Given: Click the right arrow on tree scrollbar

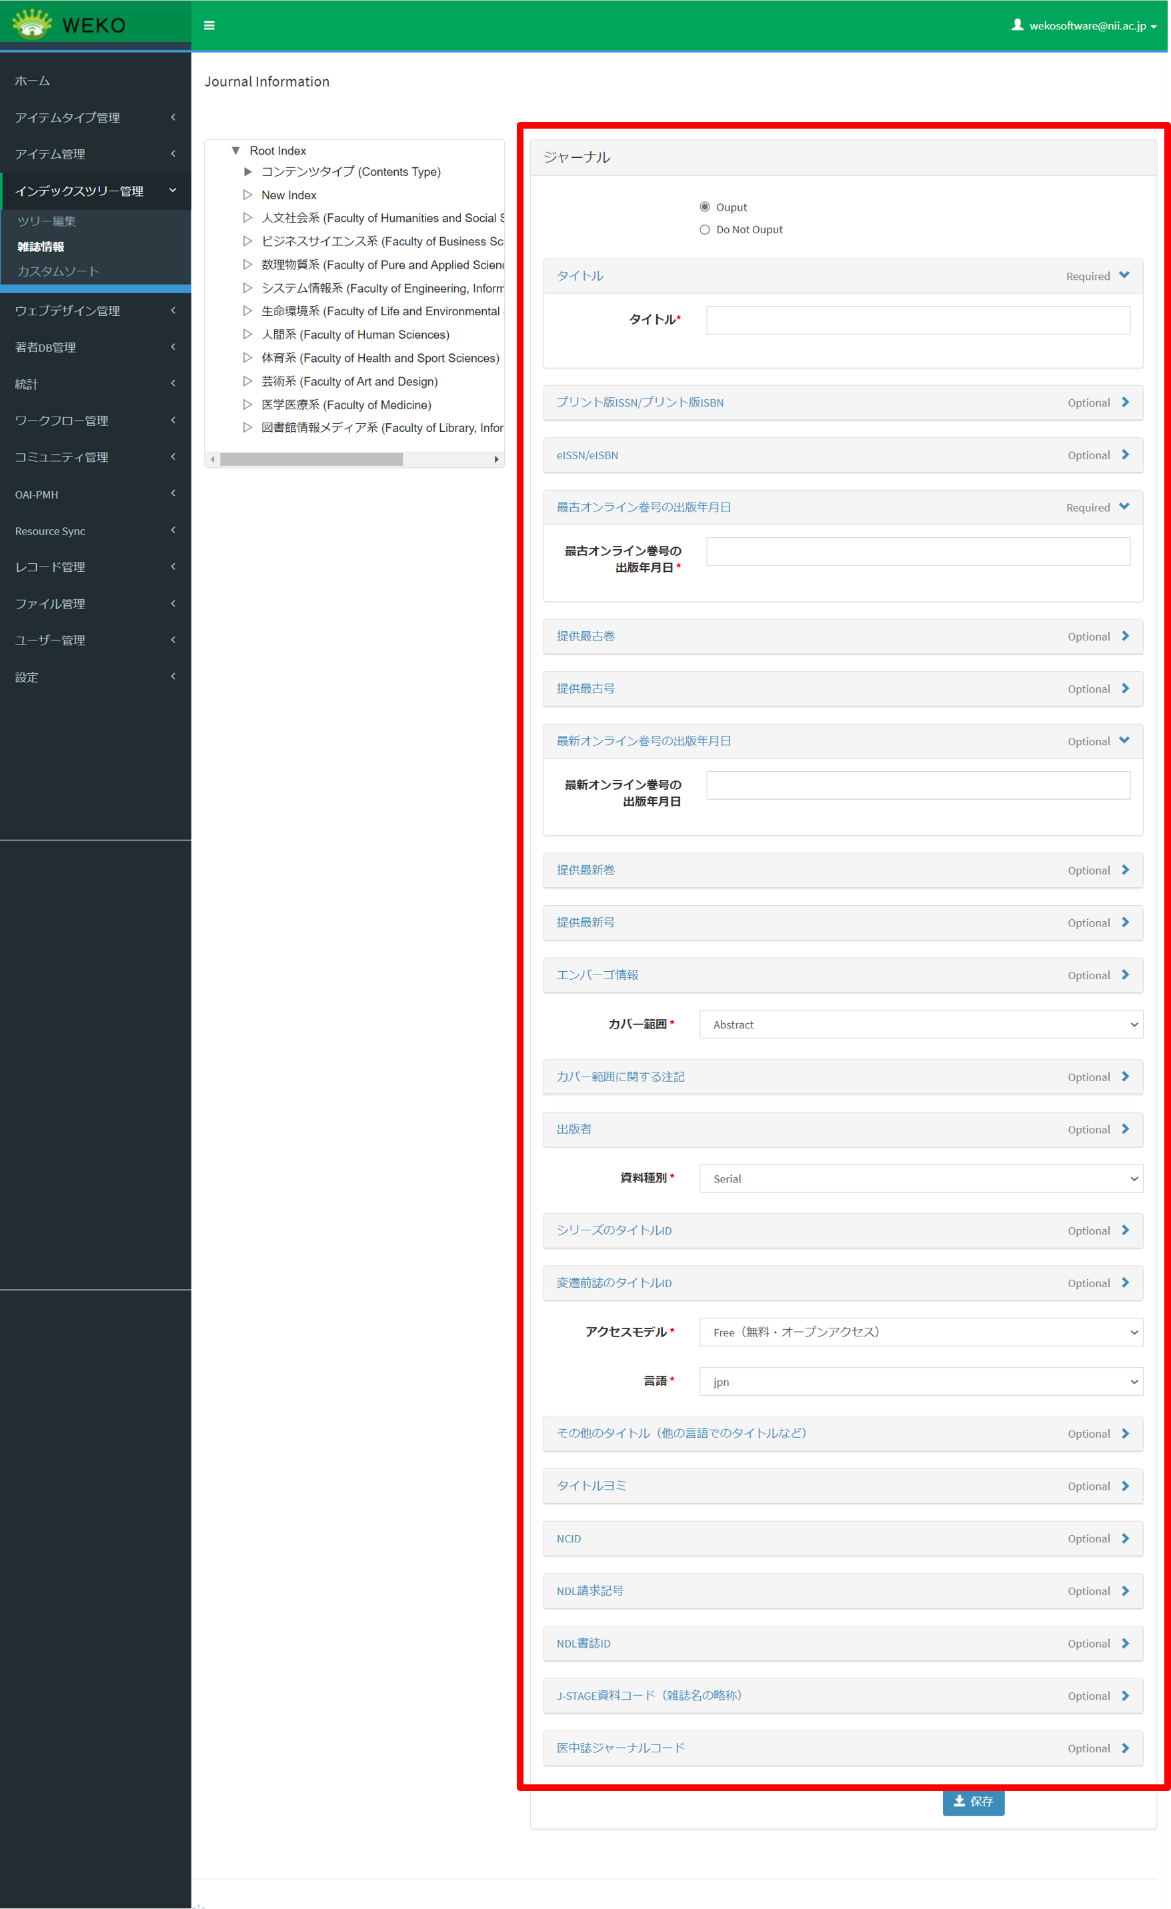Looking at the screenshot, I should tap(496, 460).
